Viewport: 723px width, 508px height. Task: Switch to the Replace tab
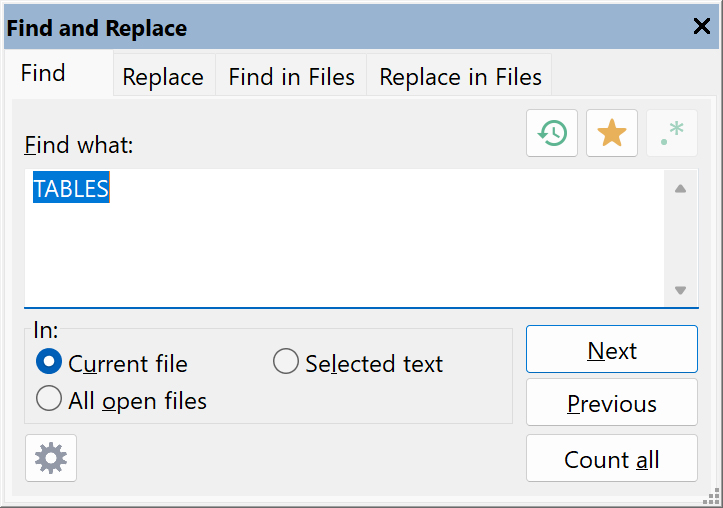(x=164, y=76)
